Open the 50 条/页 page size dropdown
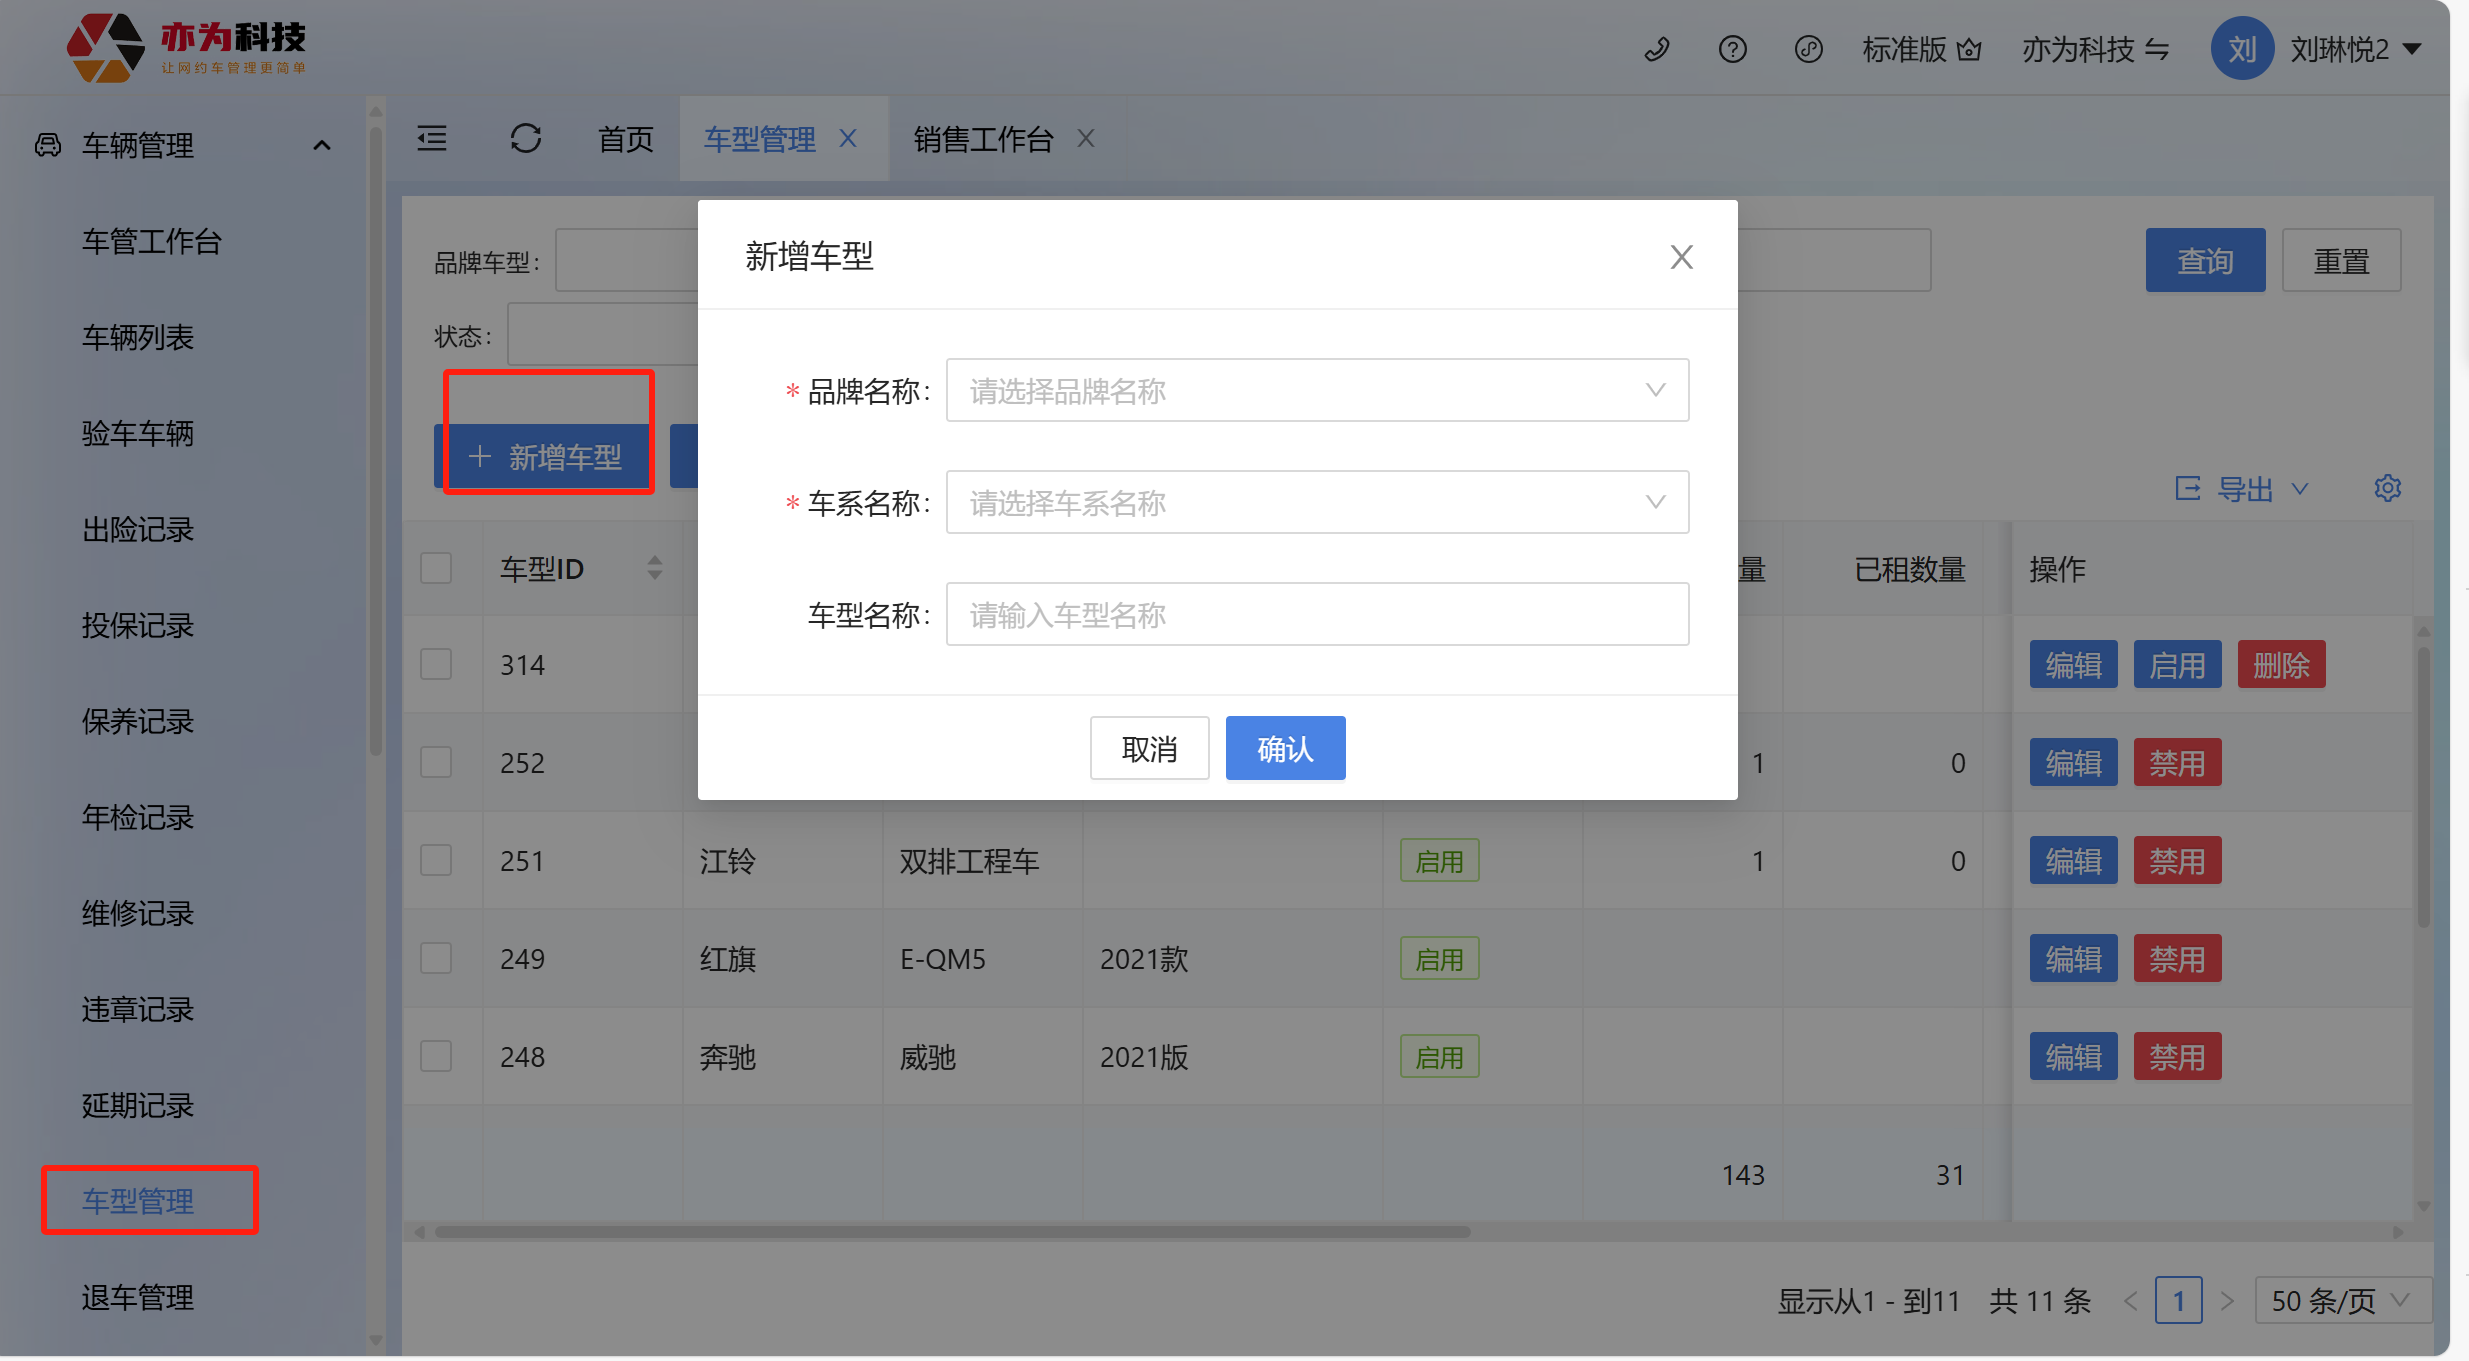Screen dimensions: 2469x1361 tap(2340, 1300)
